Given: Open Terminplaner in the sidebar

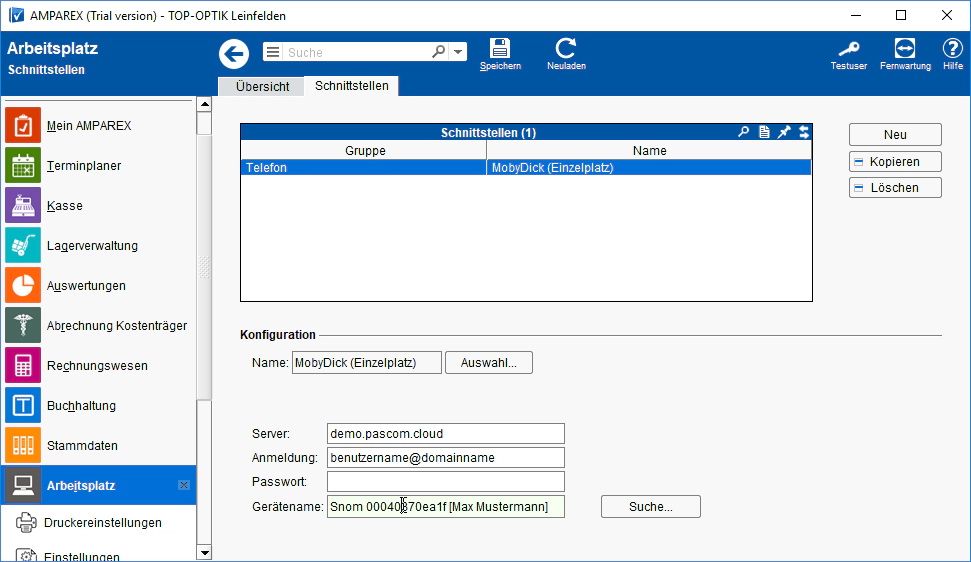Looking at the screenshot, I should (84, 166).
